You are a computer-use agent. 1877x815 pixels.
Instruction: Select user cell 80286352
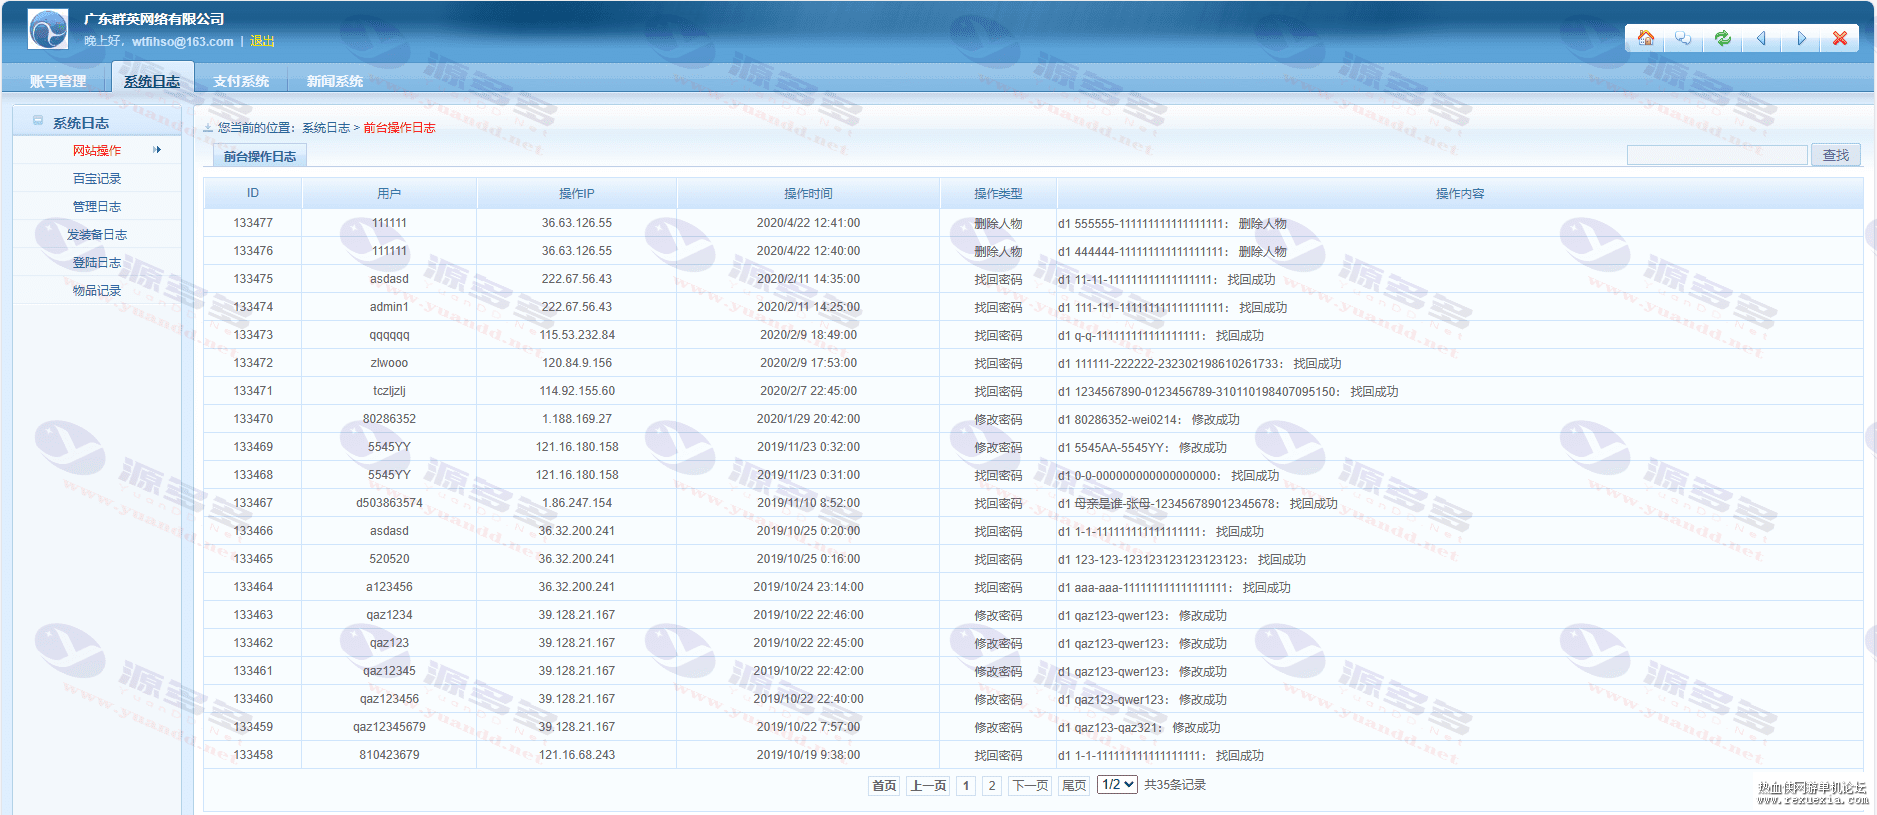coord(389,419)
